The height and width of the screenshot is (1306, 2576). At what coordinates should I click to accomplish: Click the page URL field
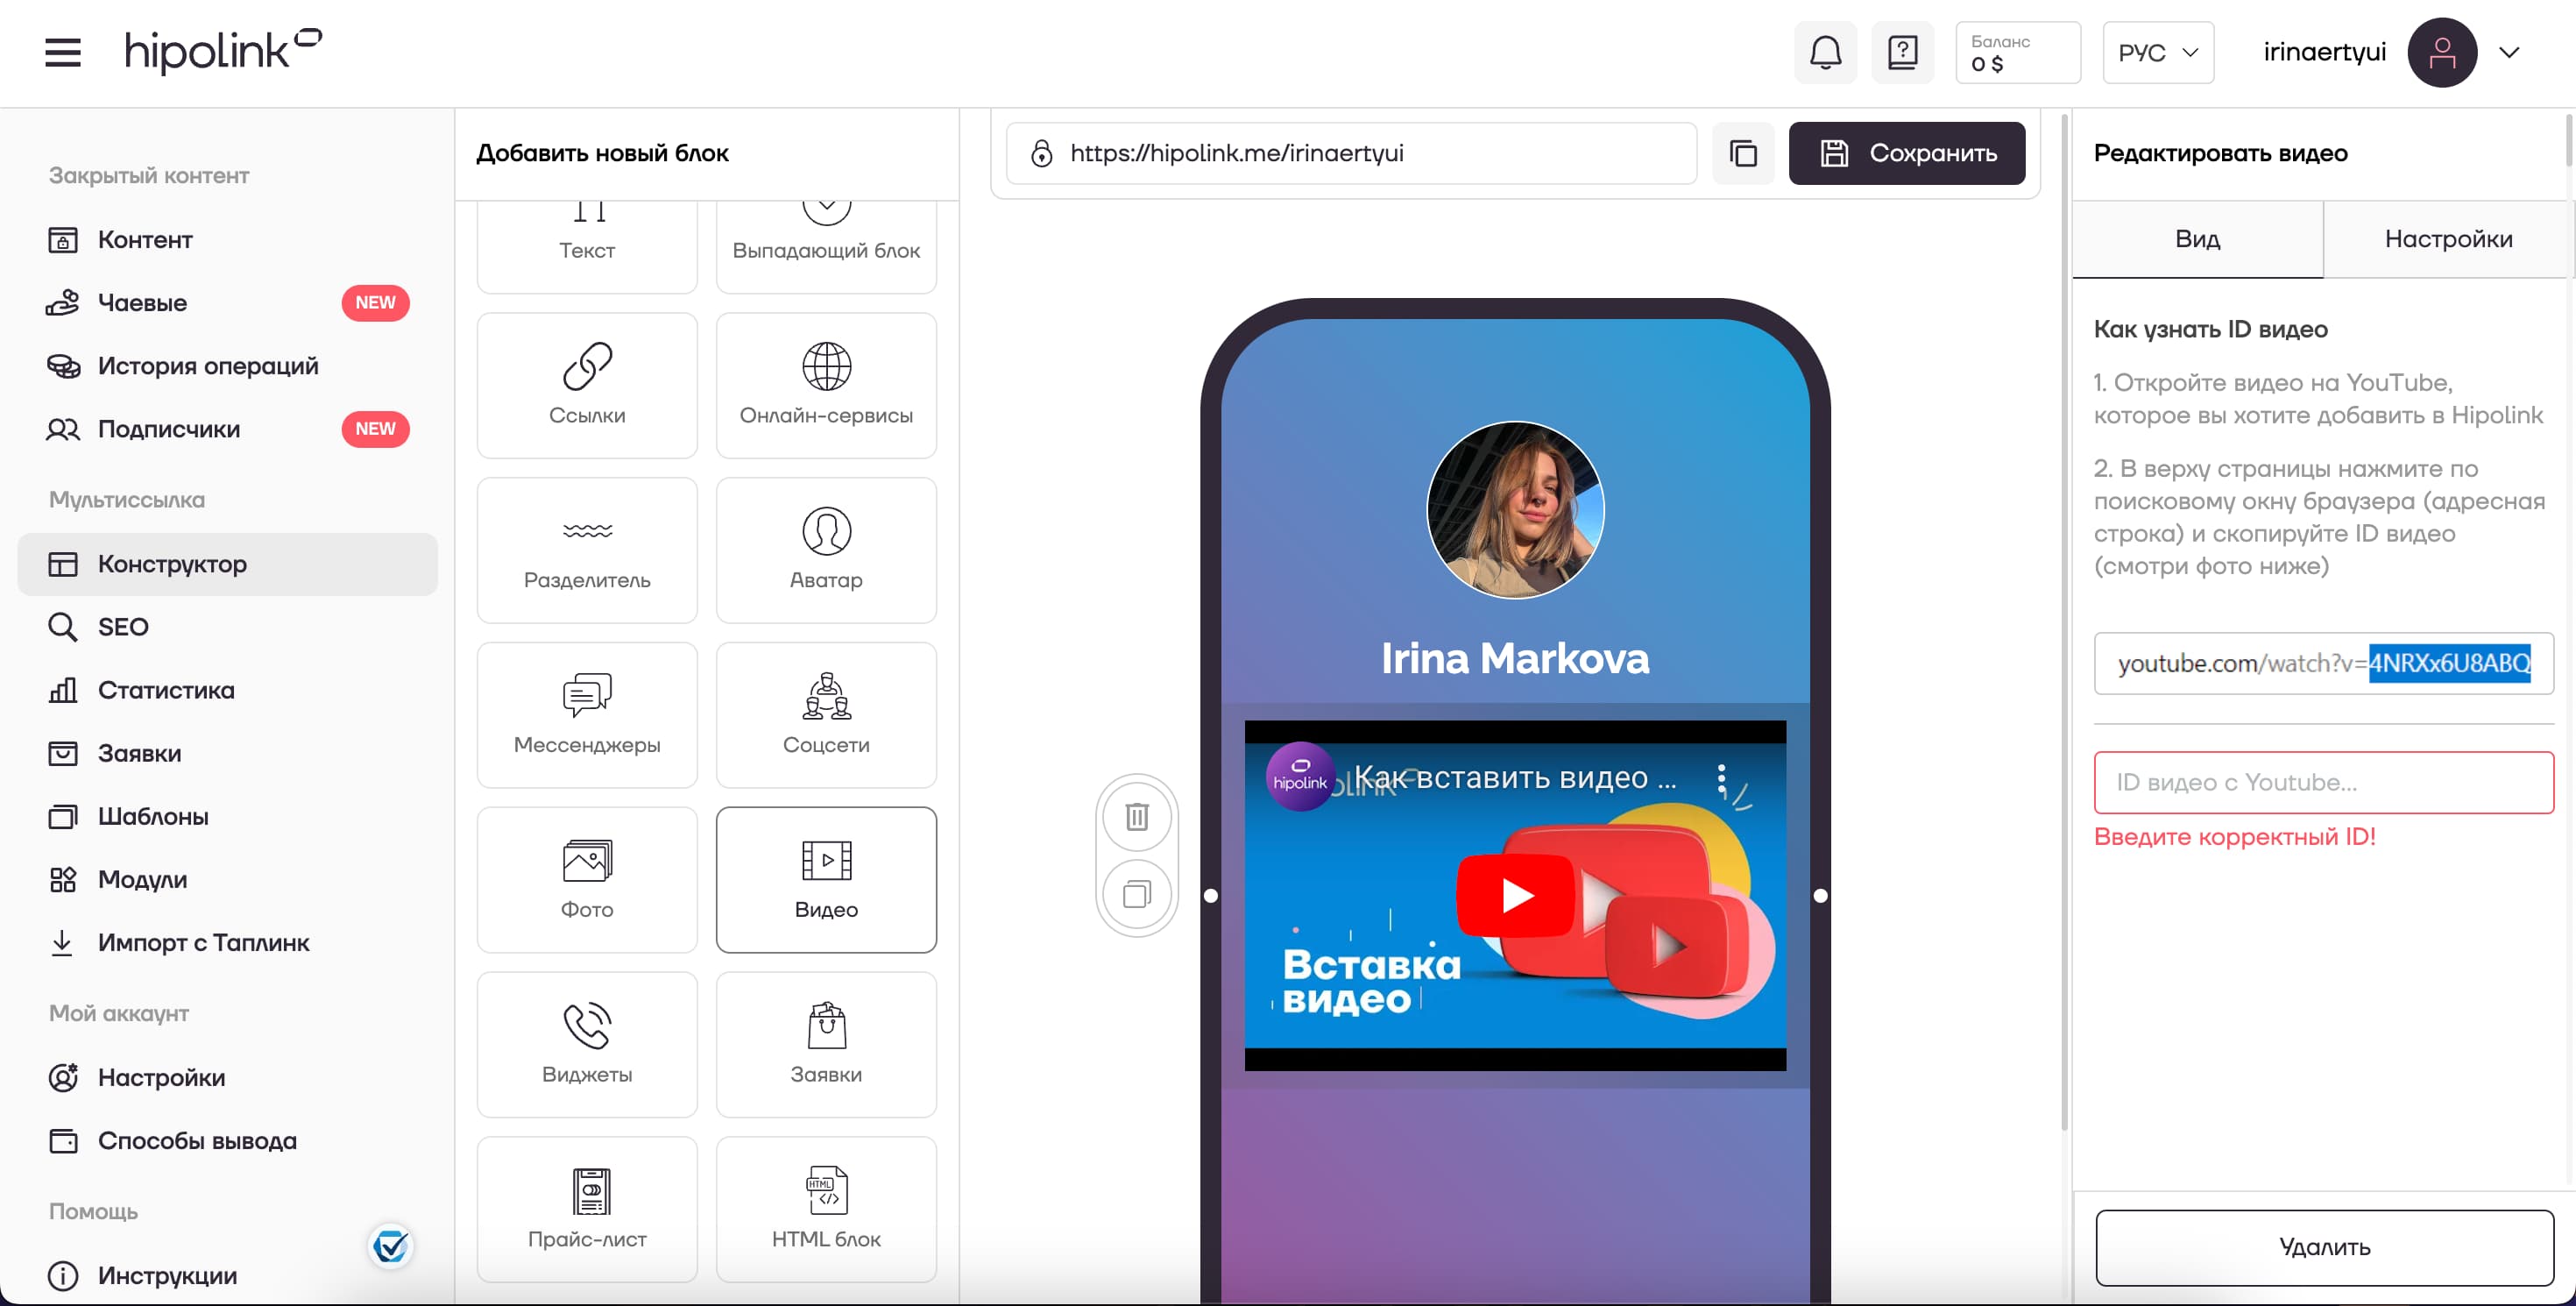[1351, 153]
